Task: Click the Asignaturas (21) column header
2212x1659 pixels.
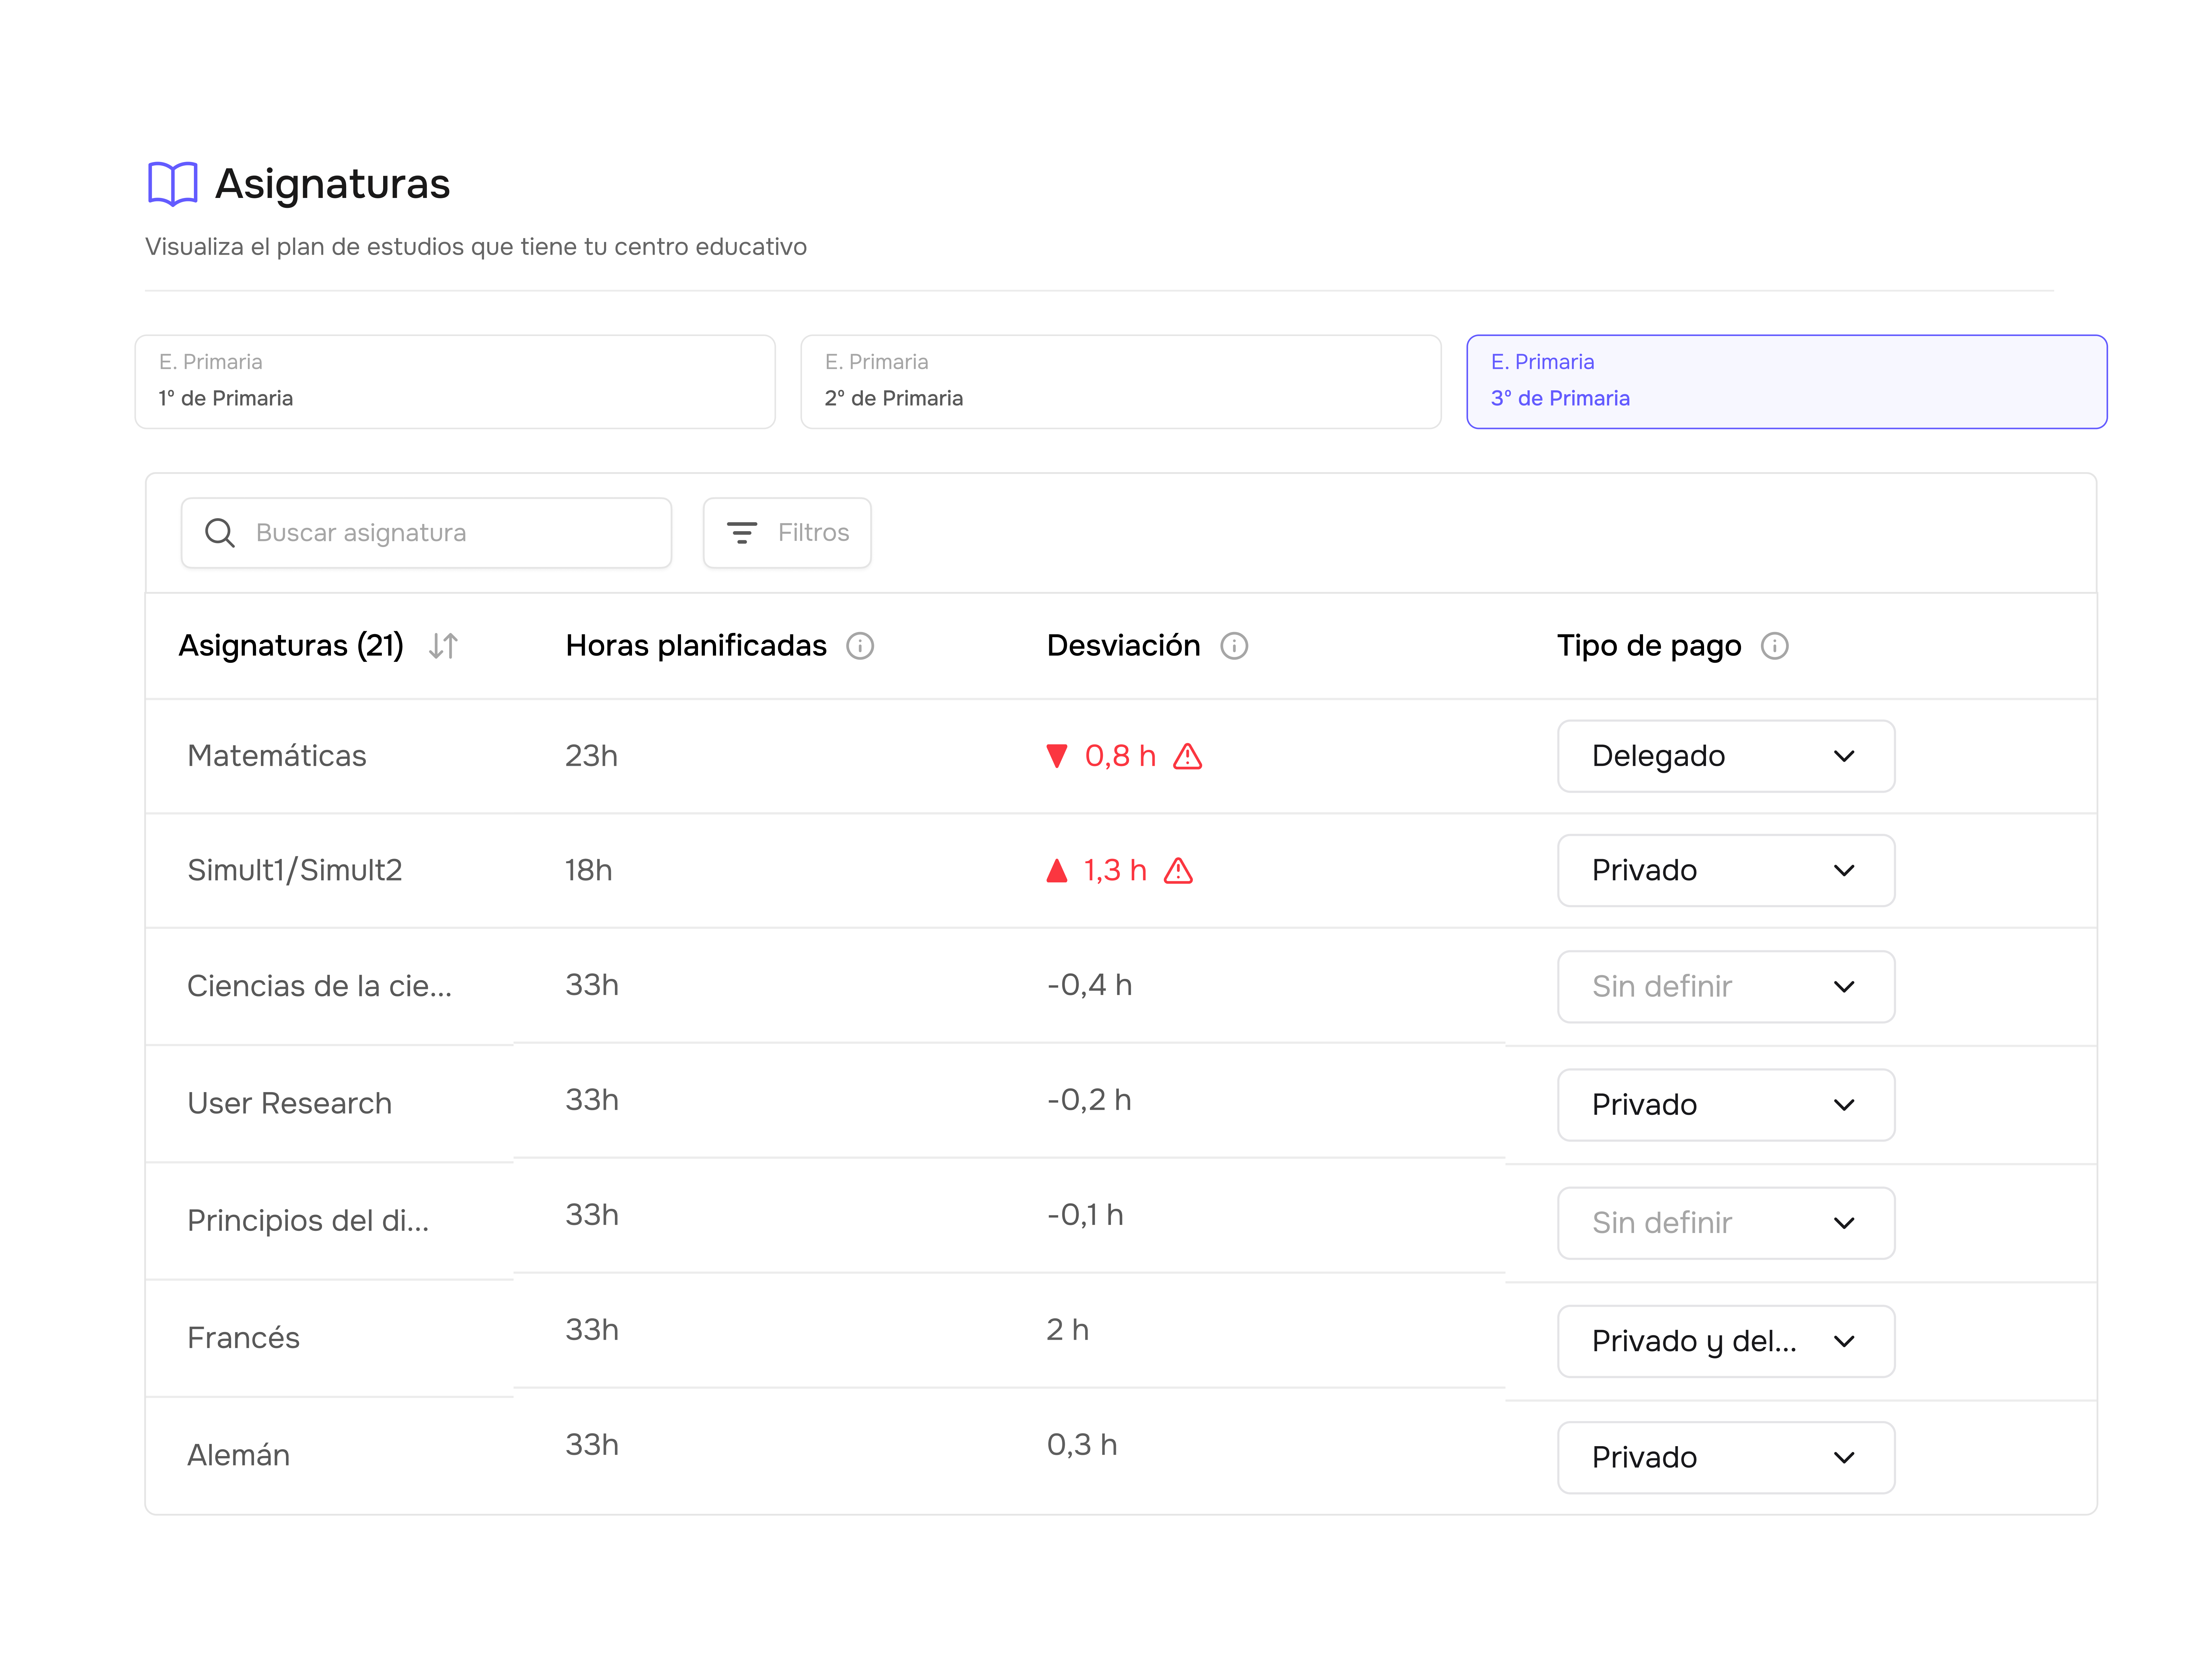Action: click(291, 646)
